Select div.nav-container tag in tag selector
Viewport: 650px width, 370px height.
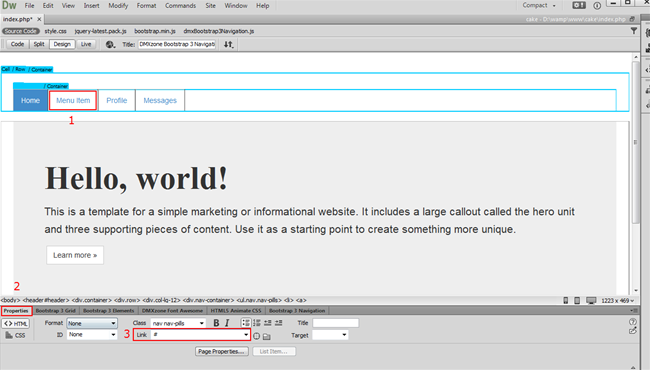tap(209, 300)
